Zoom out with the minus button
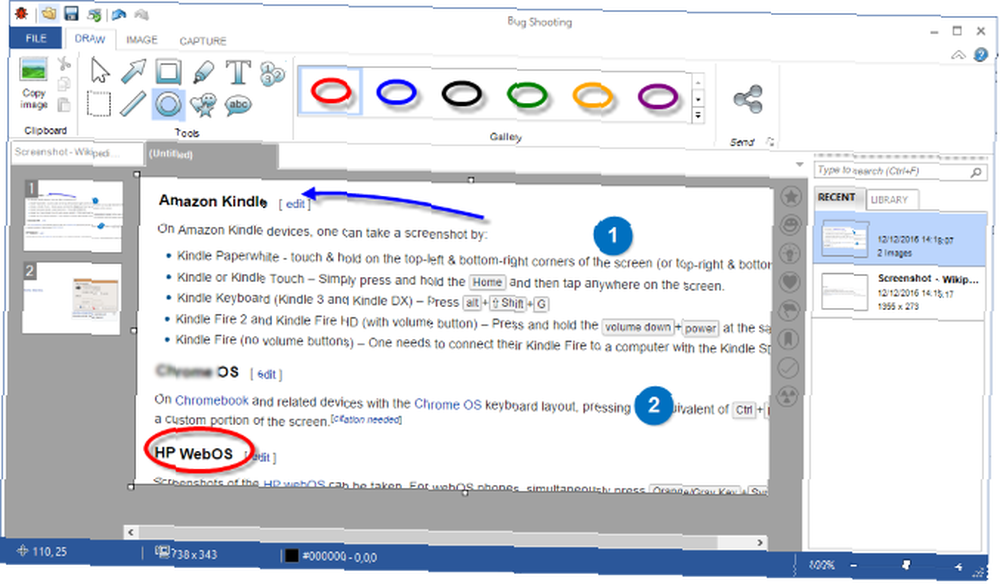1000x584 pixels. click(x=854, y=565)
